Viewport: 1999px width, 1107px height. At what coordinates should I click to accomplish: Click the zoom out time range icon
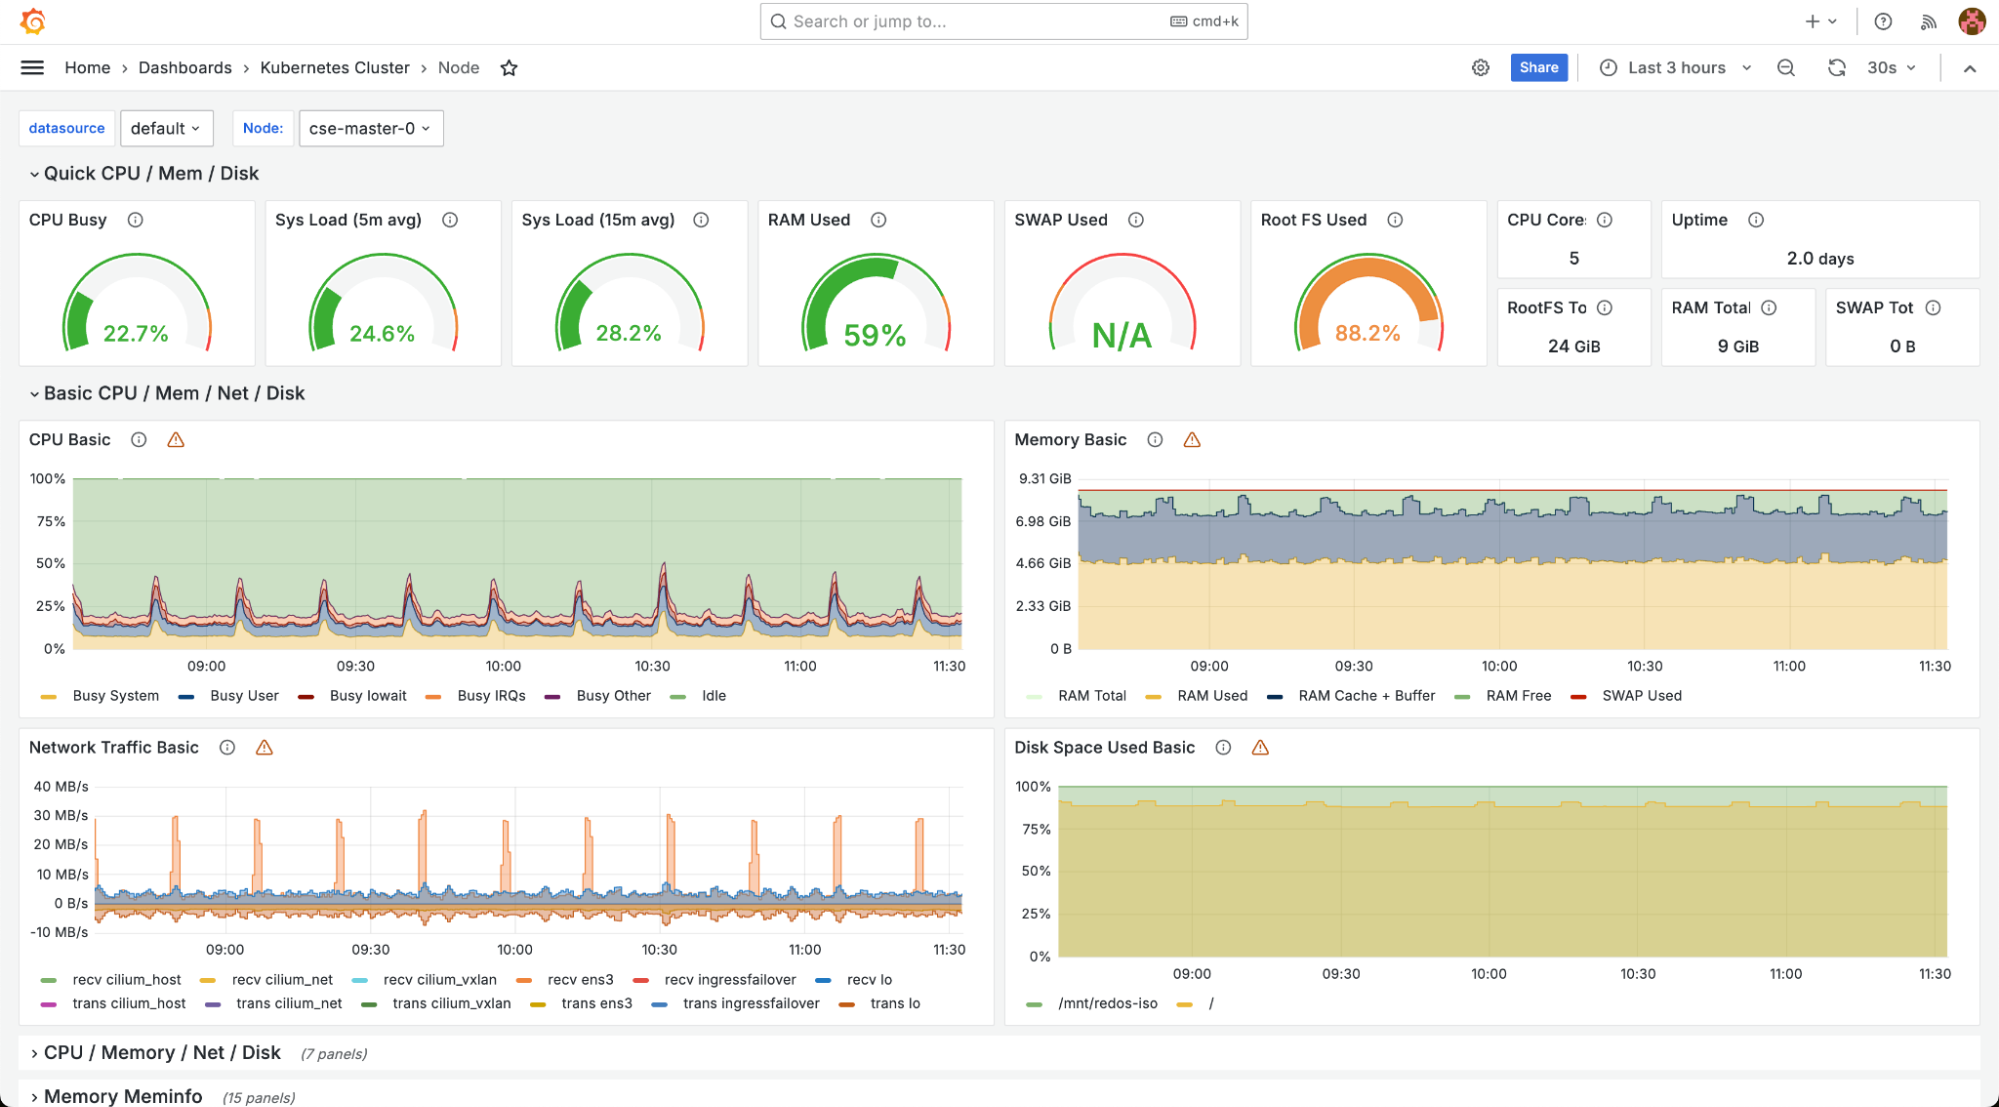[1785, 68]
